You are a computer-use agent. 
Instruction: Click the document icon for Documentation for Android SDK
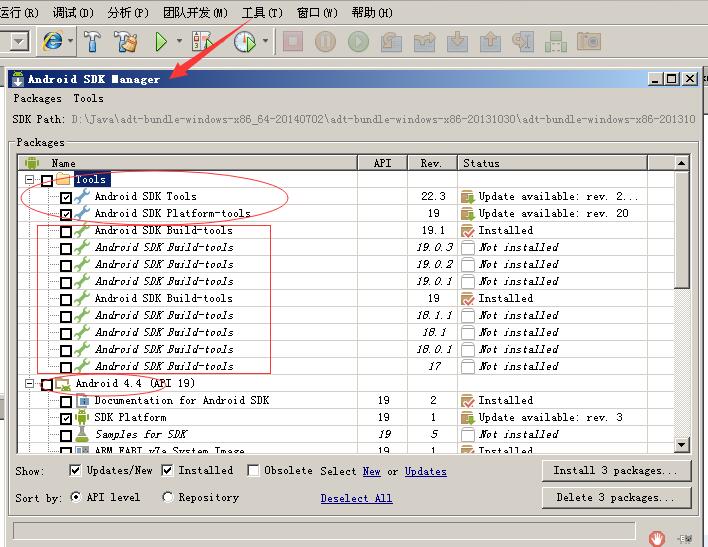[82, 401]
